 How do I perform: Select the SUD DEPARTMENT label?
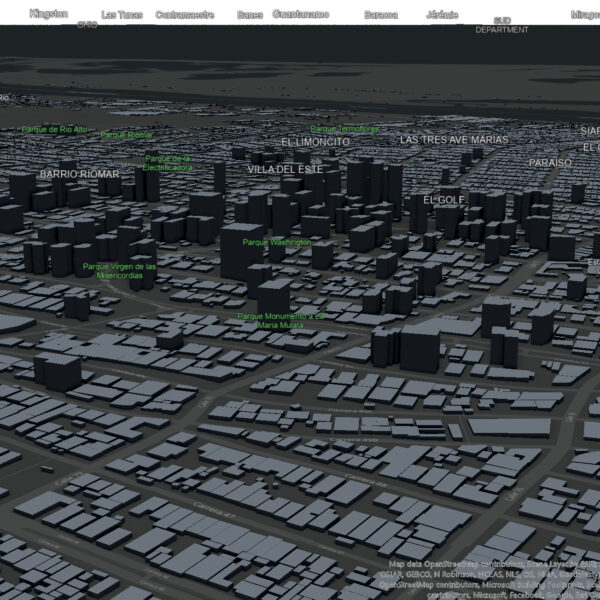click(502, 25)
